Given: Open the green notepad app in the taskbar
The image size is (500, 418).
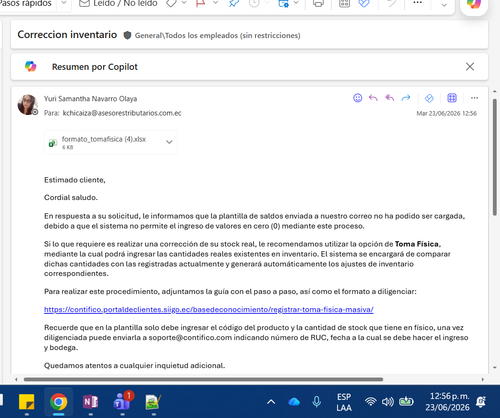Looking at the screenshot, I should [x=153, y=402].
